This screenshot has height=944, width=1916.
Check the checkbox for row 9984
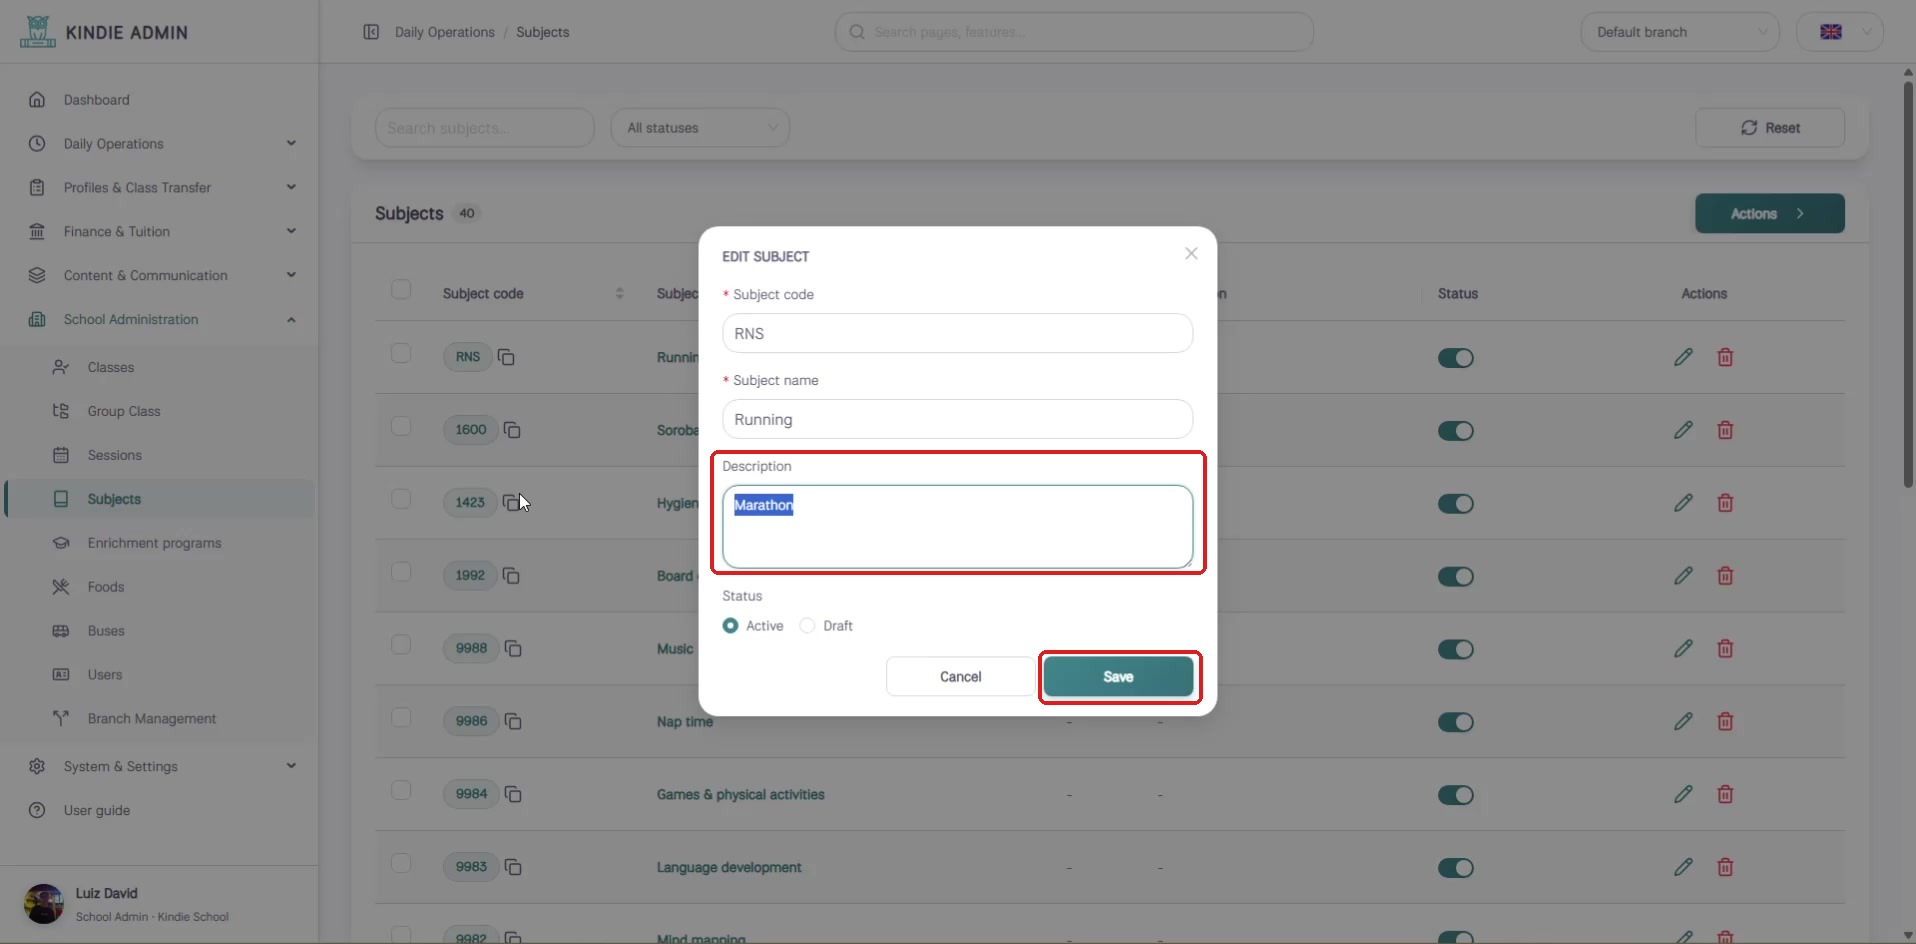(401, 790)
